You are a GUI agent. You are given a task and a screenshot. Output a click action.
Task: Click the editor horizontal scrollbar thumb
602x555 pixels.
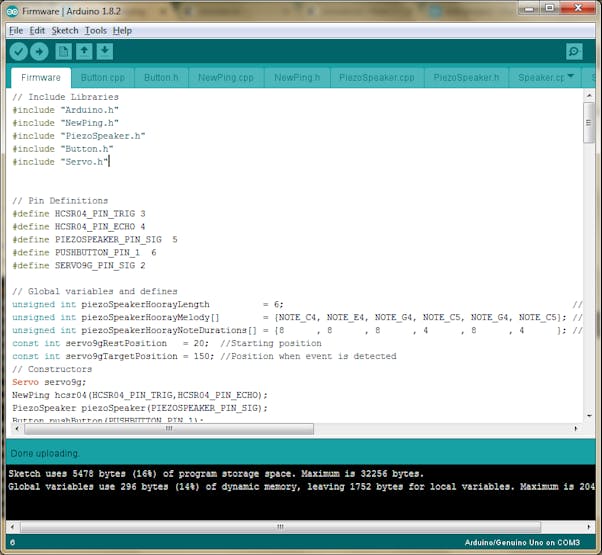(x=169, y=428)
